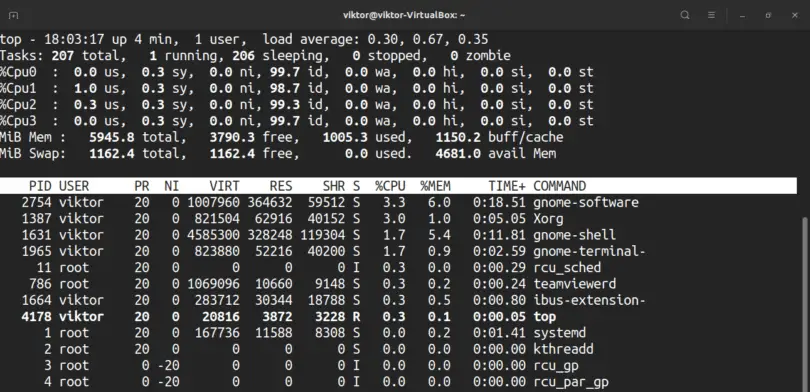Select the Xorg process name

point(548,219)
